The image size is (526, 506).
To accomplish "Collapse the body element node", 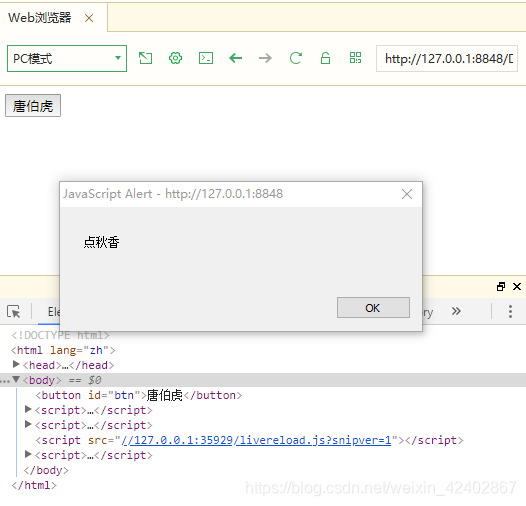I will point(16,380).
